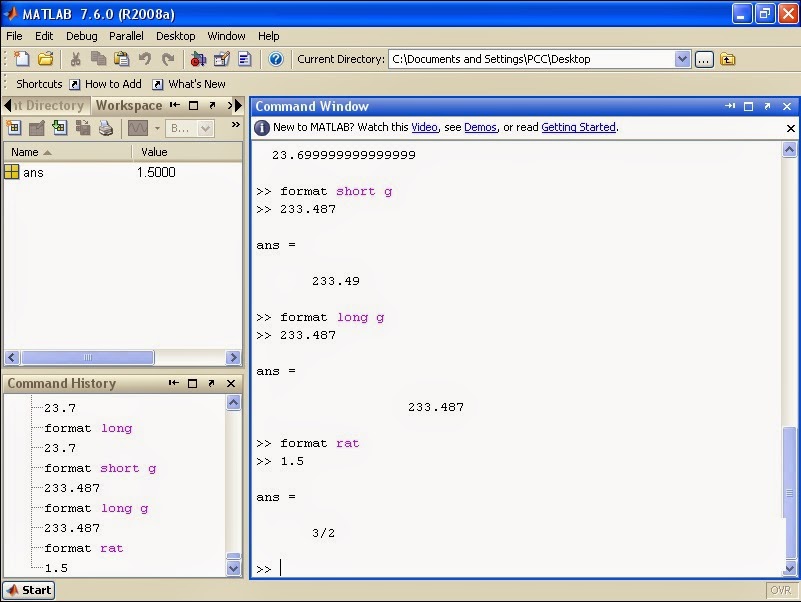The image size is (801, 602).
Task: Click the New M-File icon
Action: [21, 59]
